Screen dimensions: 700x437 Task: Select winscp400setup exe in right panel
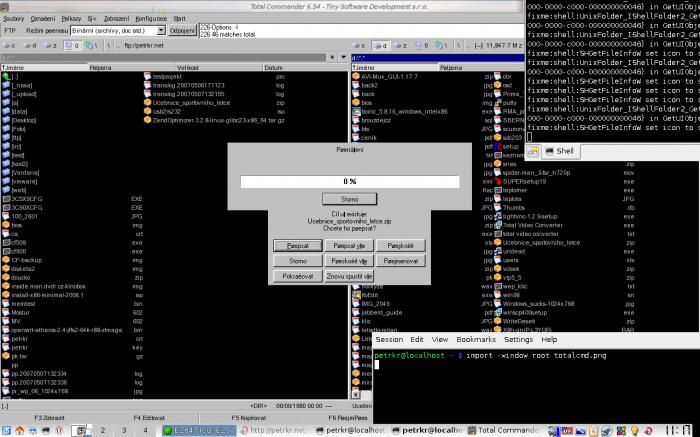coord(525,312)
